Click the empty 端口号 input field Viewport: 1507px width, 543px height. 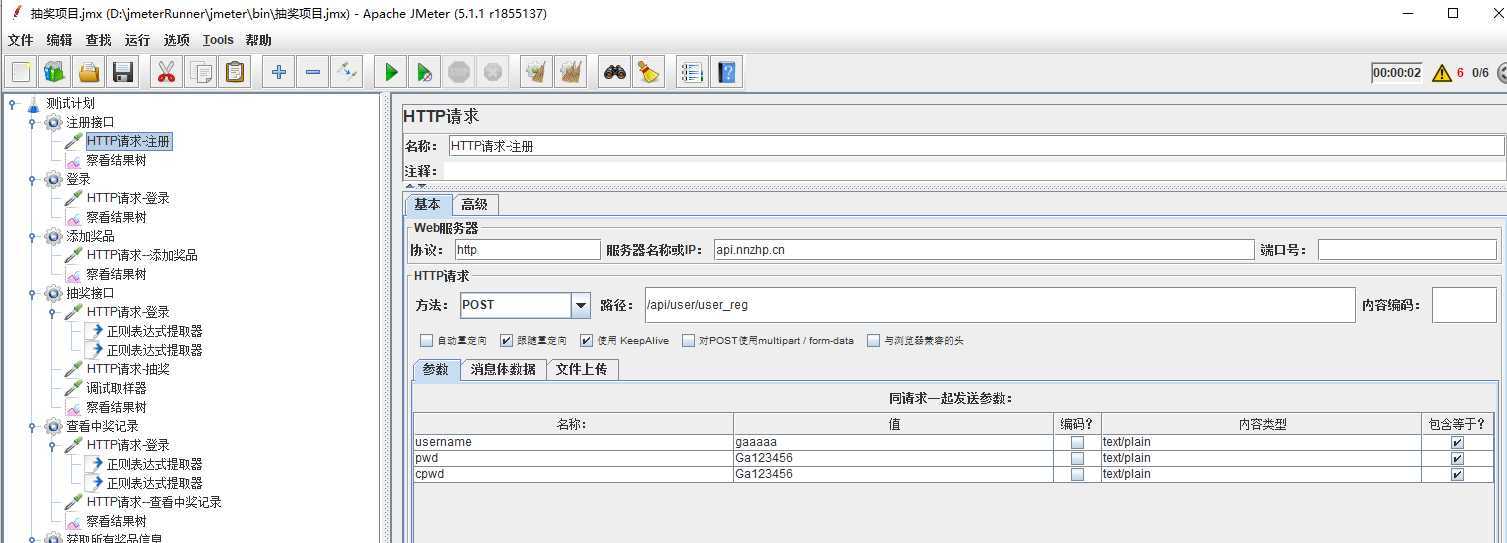click(x=1407, y=250)
